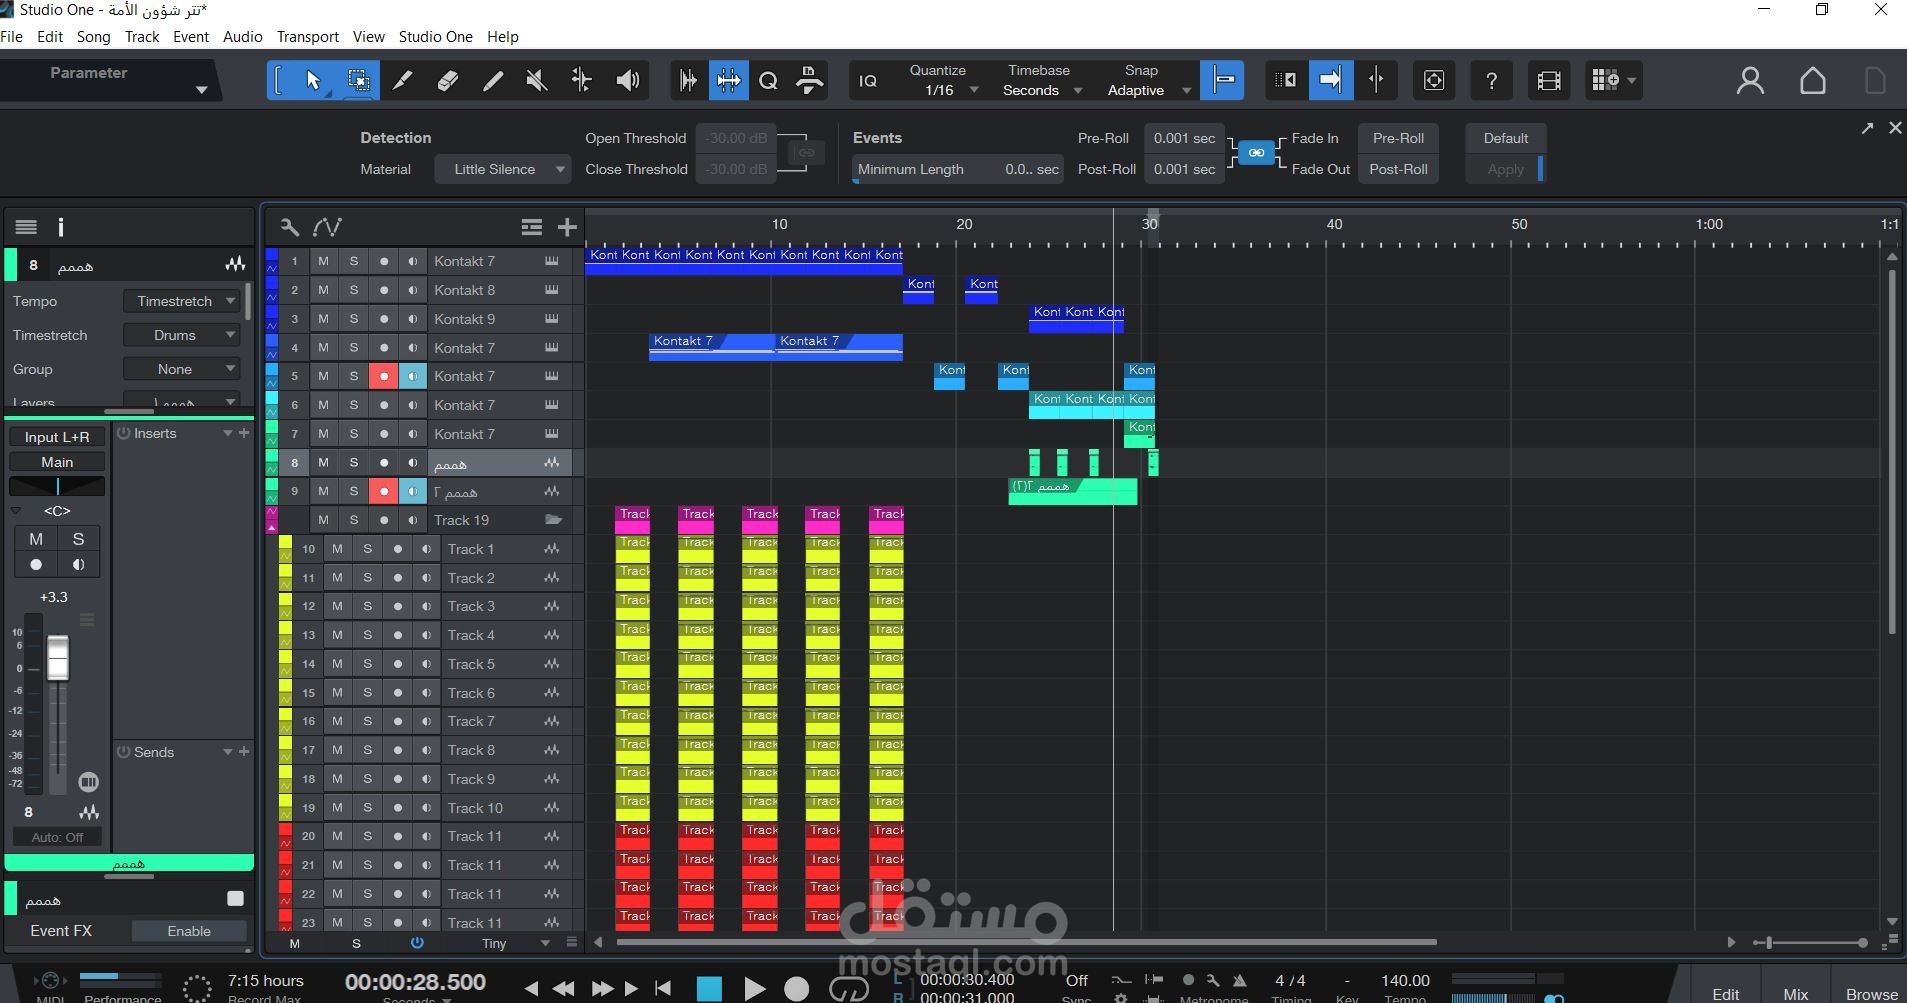1907x1003 pixels.
Task: Mute the Kontakt 8 track
Action: click(x=323, y=290)
